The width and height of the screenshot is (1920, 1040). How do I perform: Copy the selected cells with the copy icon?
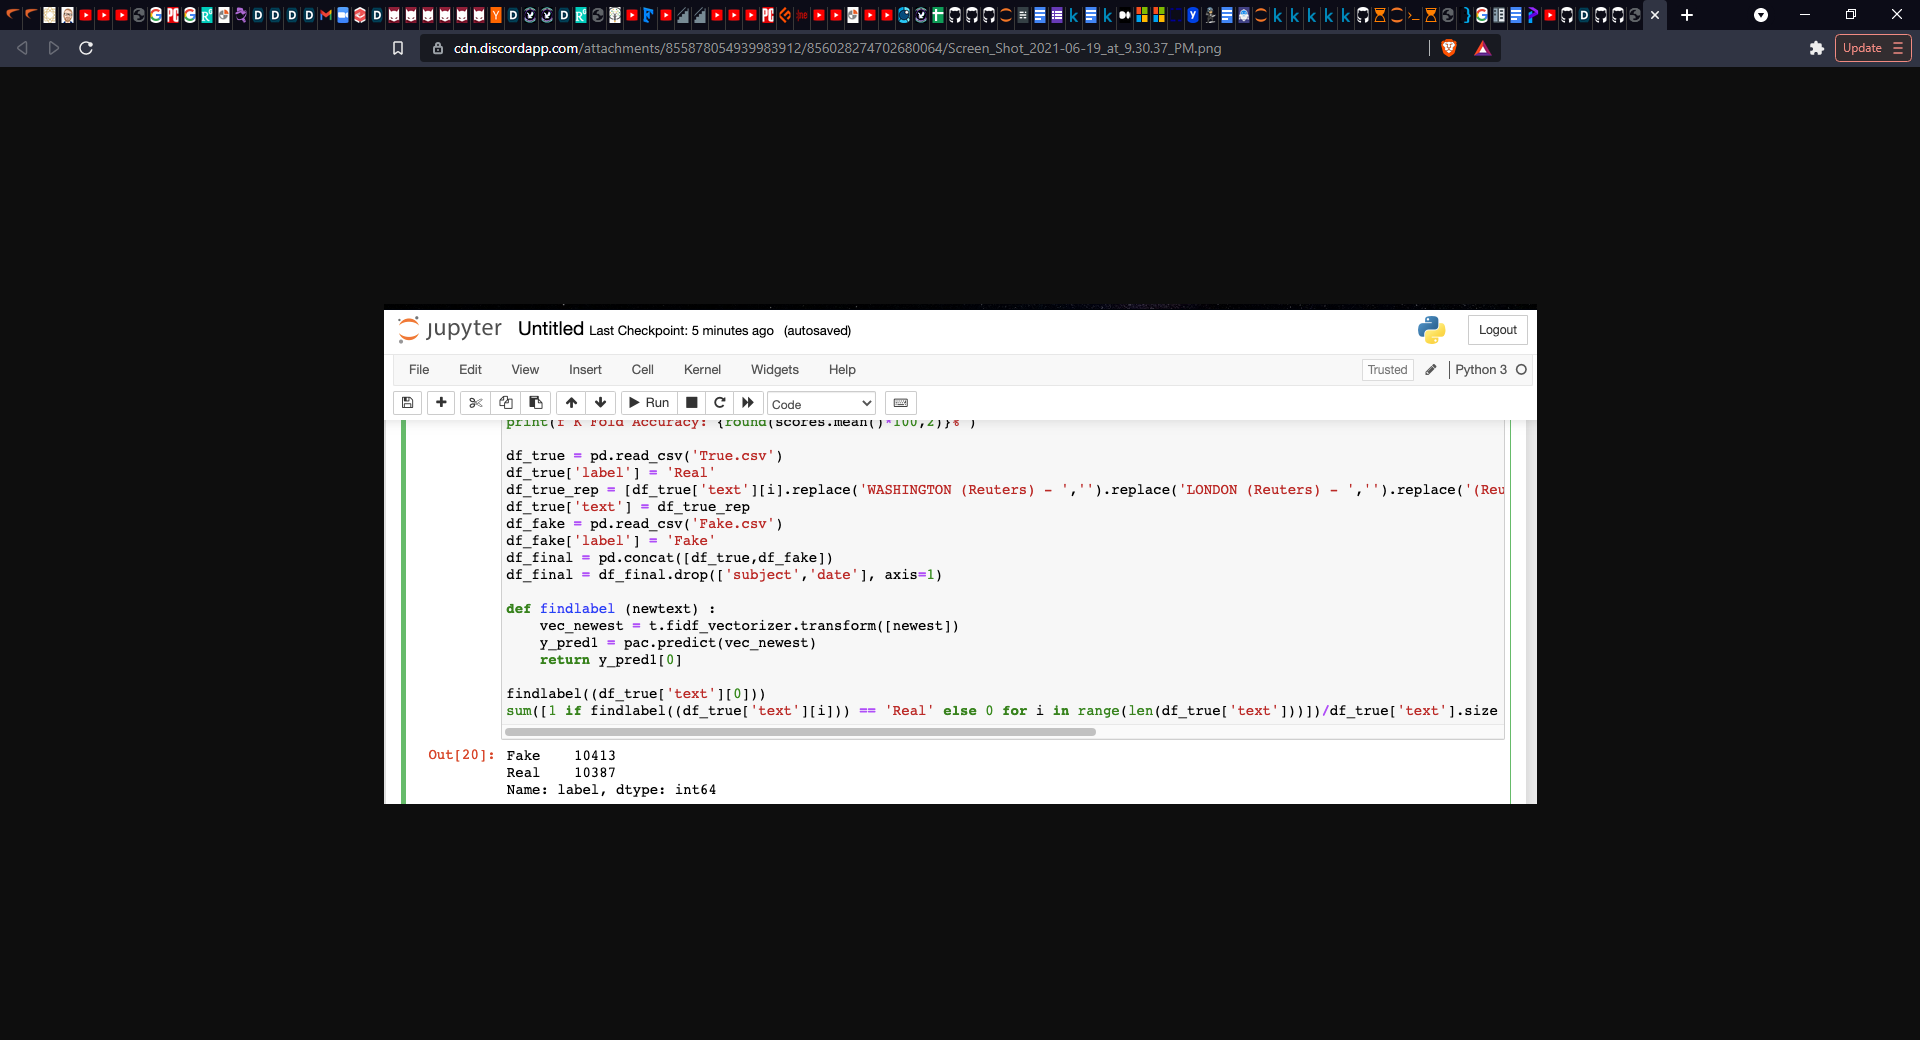tap(506, 403)
